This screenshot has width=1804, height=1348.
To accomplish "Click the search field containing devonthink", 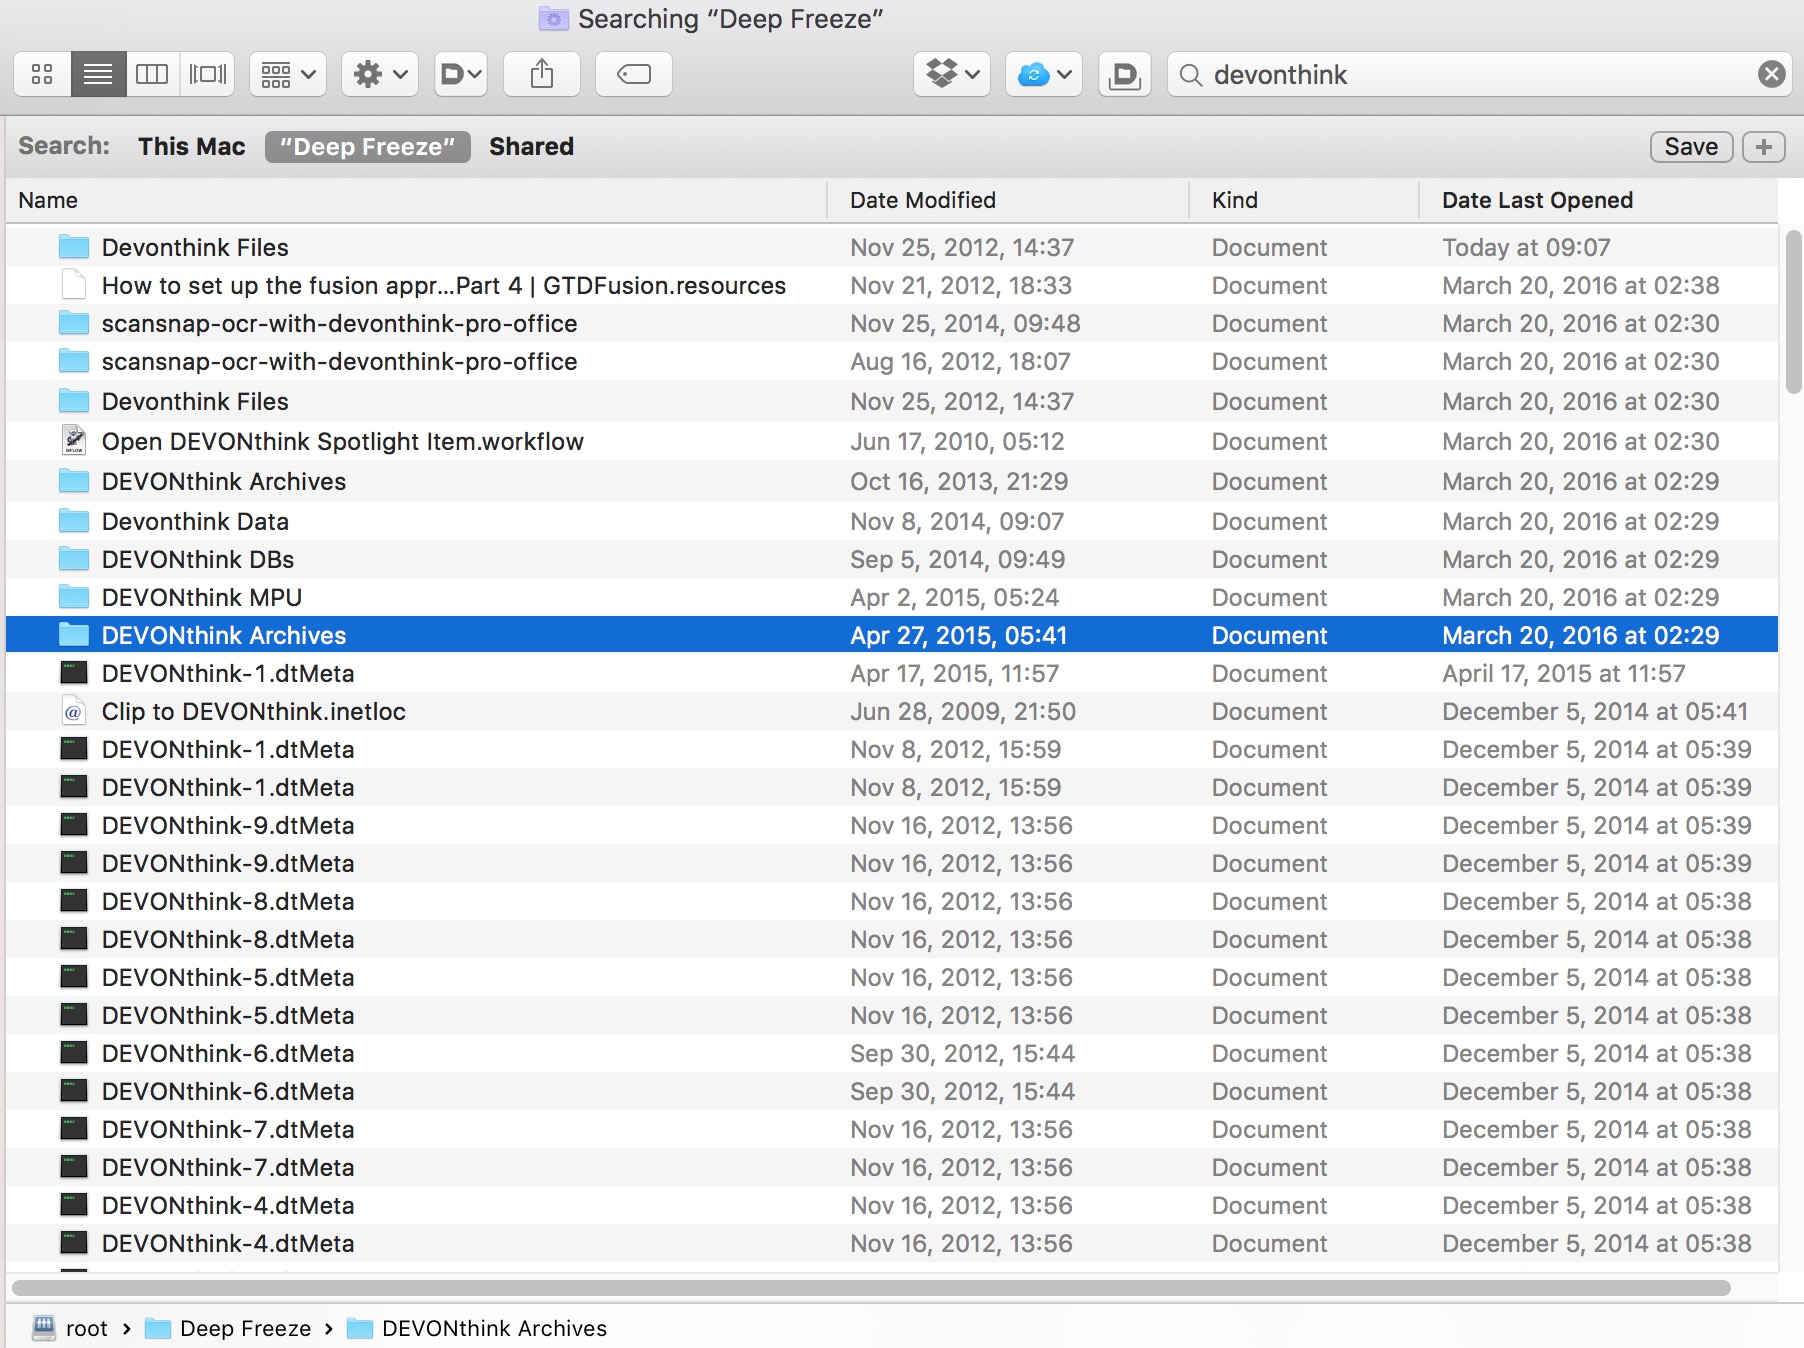I will pos(1480,74).
